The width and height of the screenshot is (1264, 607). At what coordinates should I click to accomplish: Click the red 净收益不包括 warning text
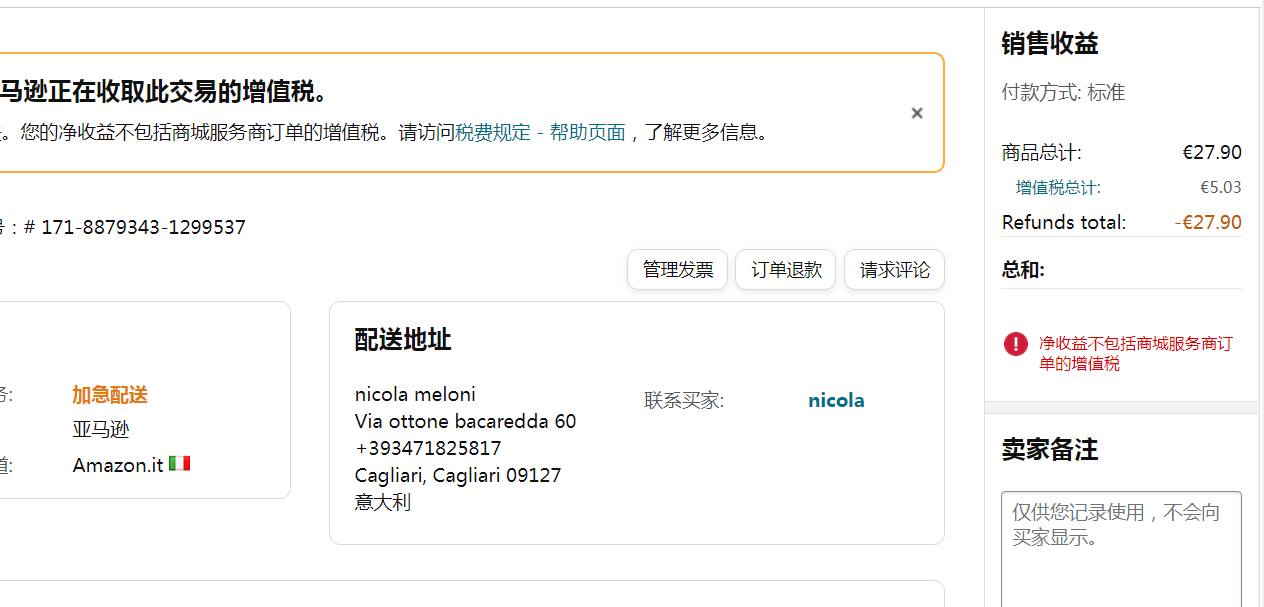click(1135, 353)
